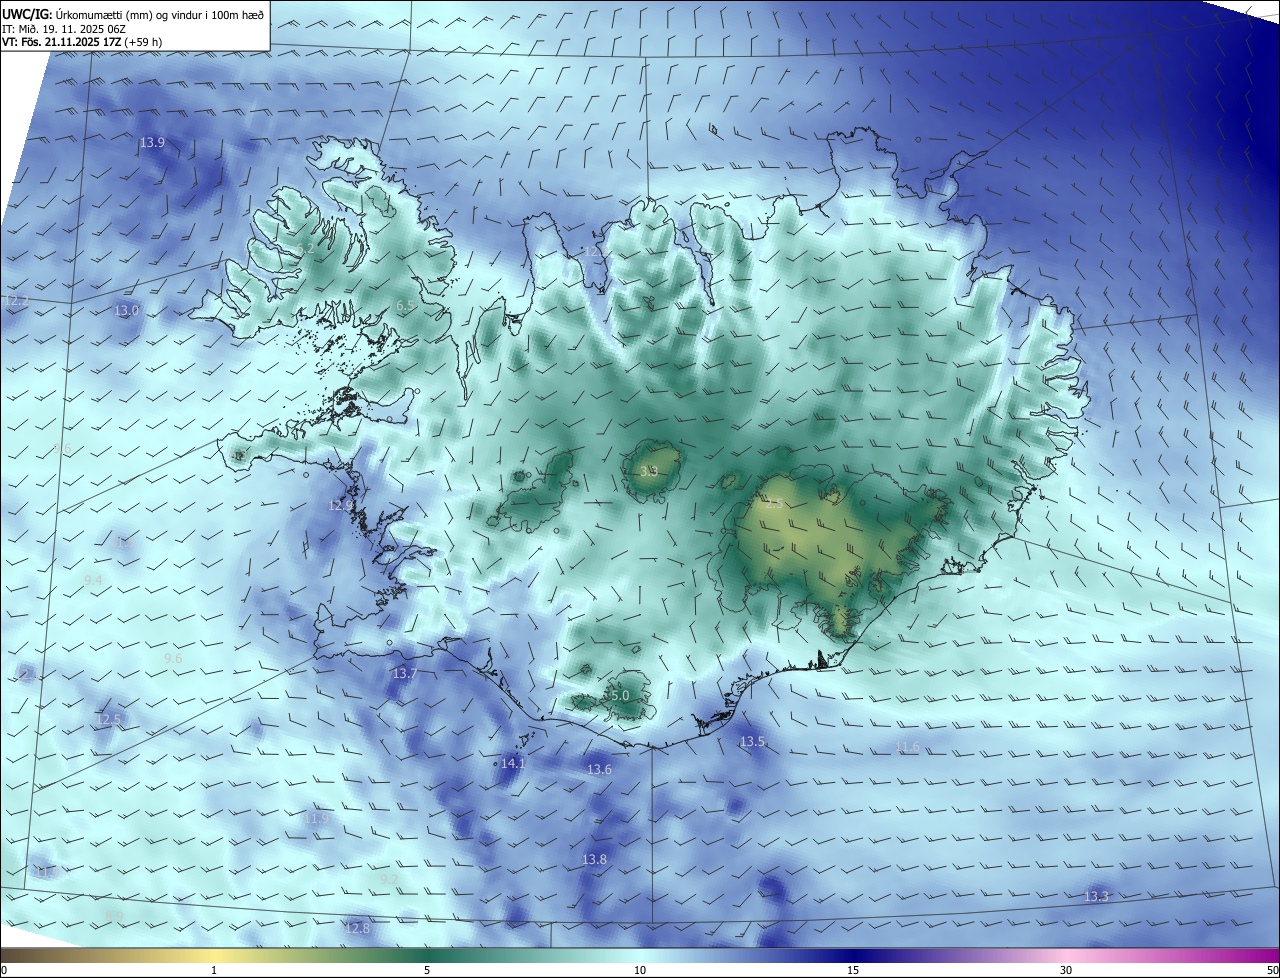The width and height of the screenshot is (1280, 978).
Task: Click the 12.8 value label
Action: point(357,929)
